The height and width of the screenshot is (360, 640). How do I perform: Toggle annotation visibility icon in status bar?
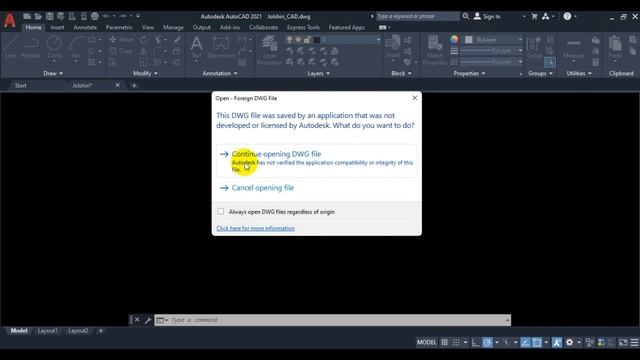coord(557,342)
